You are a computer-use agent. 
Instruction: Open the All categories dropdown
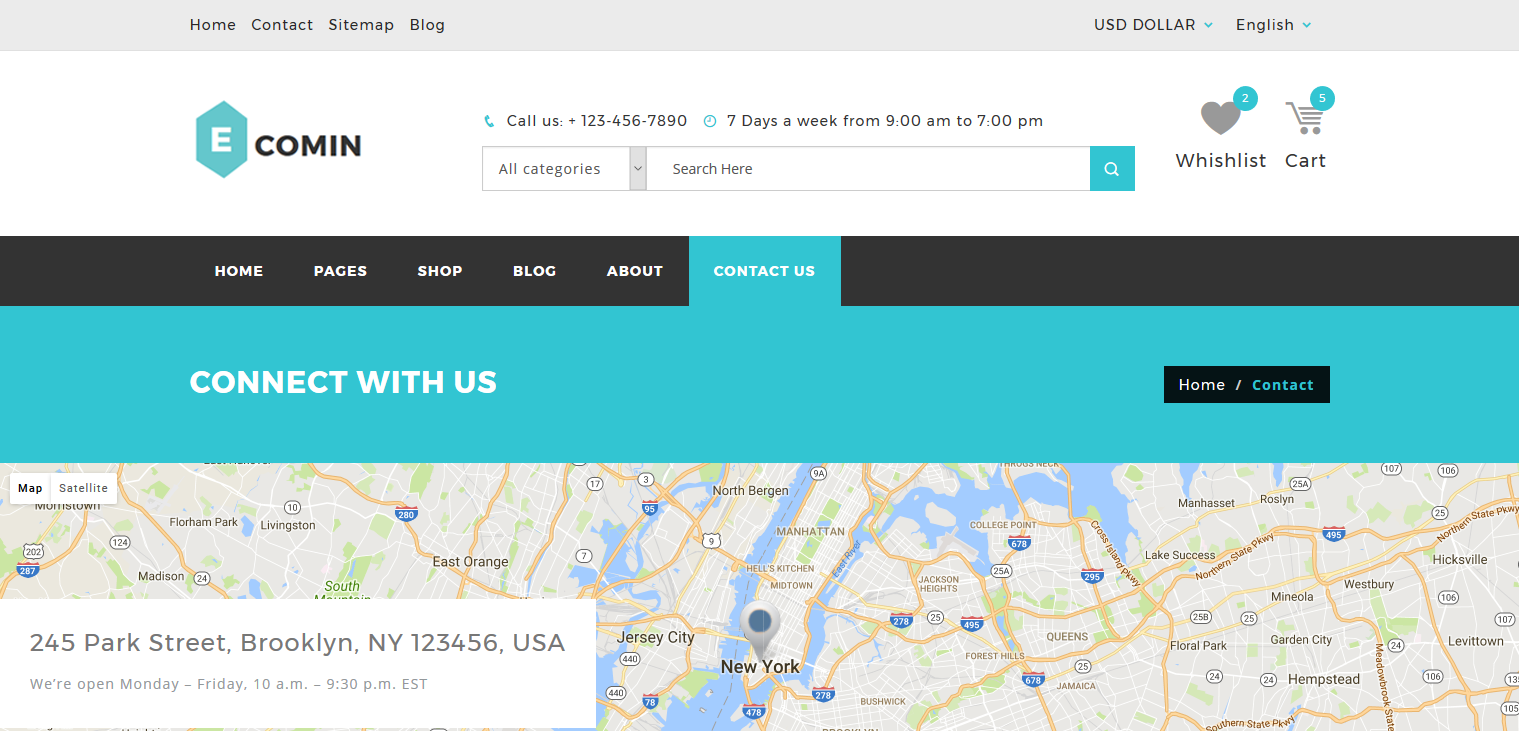click(564, 169)
